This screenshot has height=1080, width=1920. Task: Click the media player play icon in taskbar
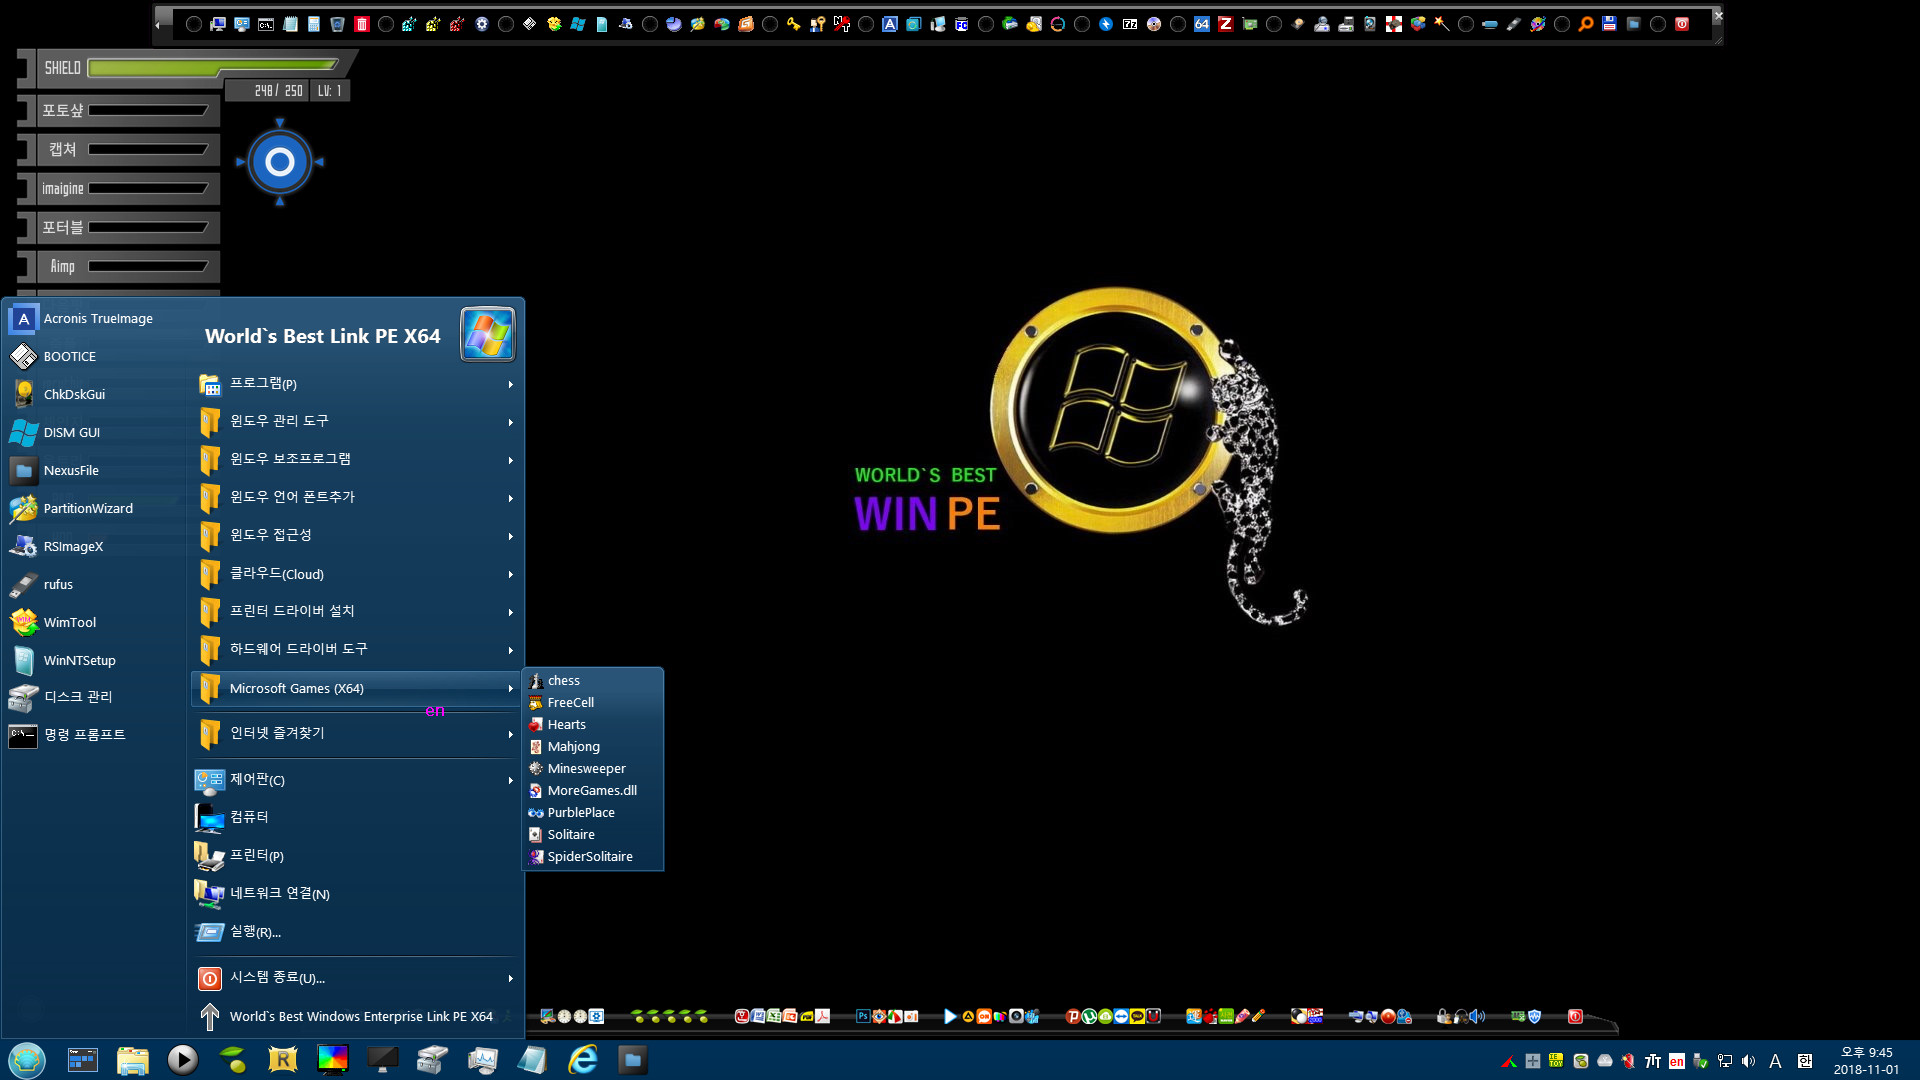click(x=182, y=1059)
